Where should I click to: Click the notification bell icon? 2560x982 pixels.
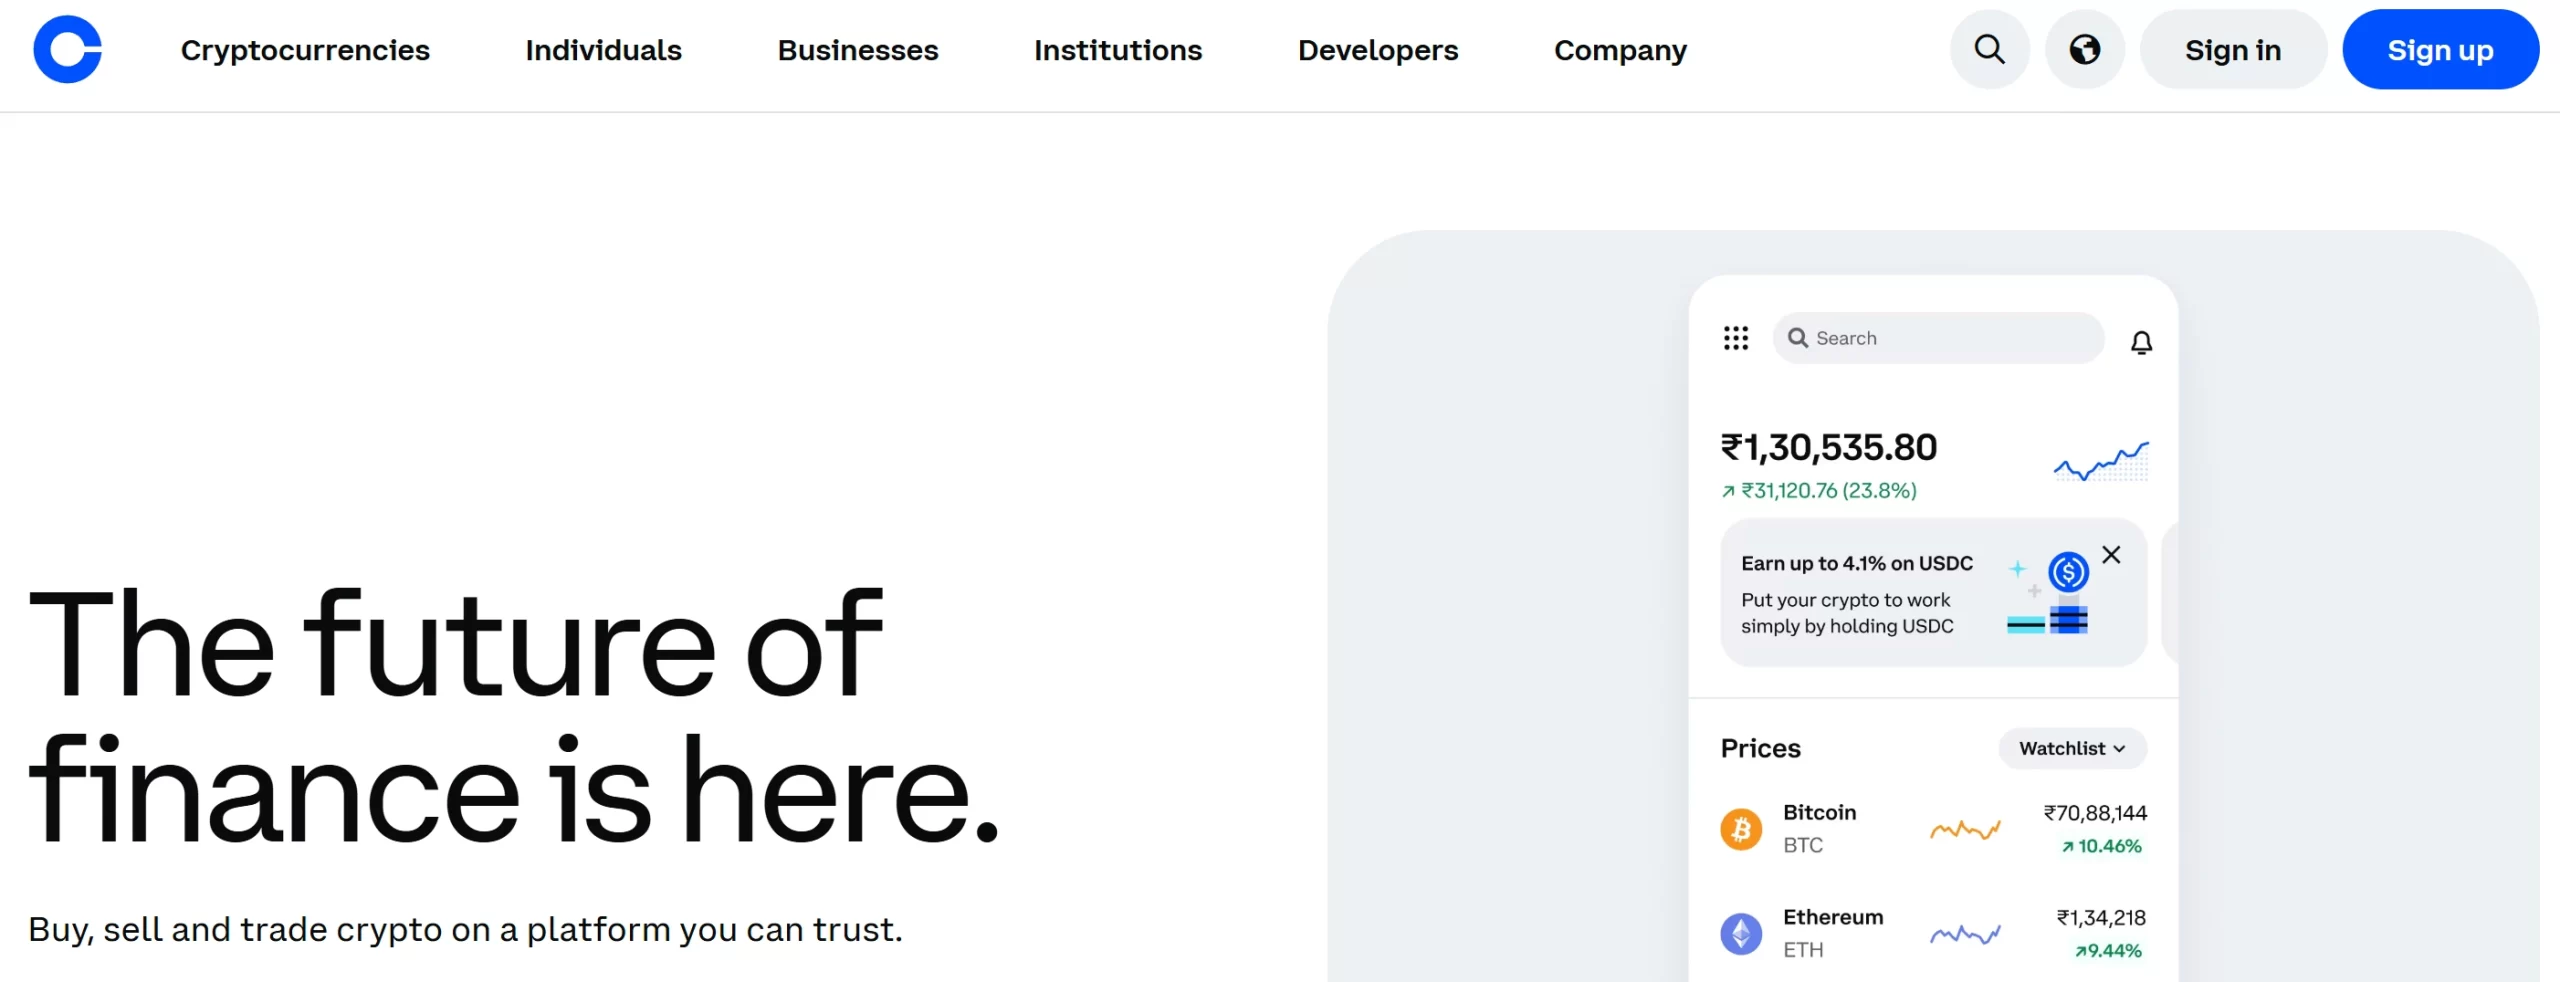[x=2141, y=343]
